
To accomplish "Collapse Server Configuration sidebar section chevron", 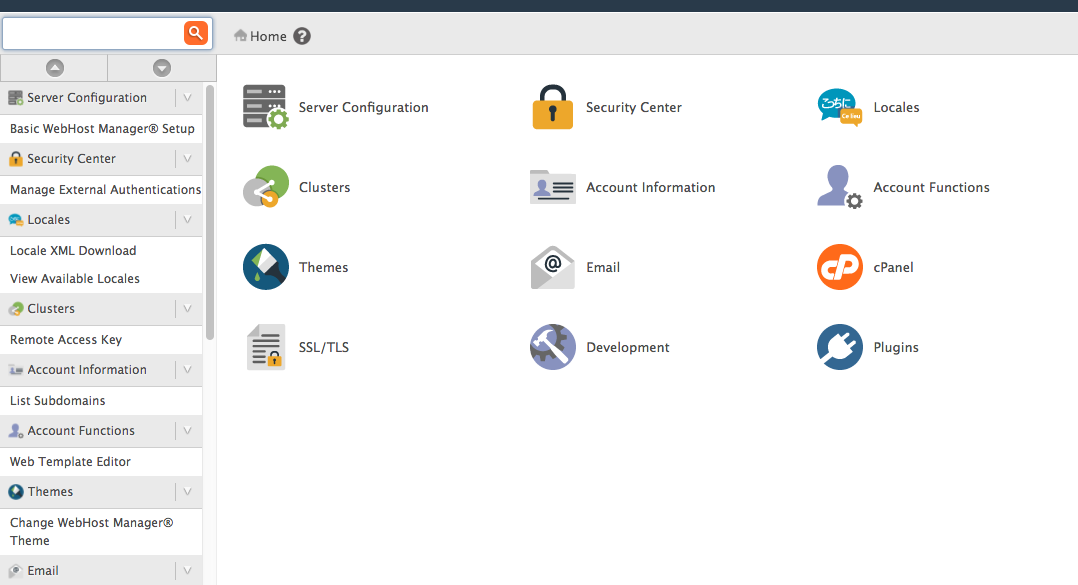I will point(188,98).
